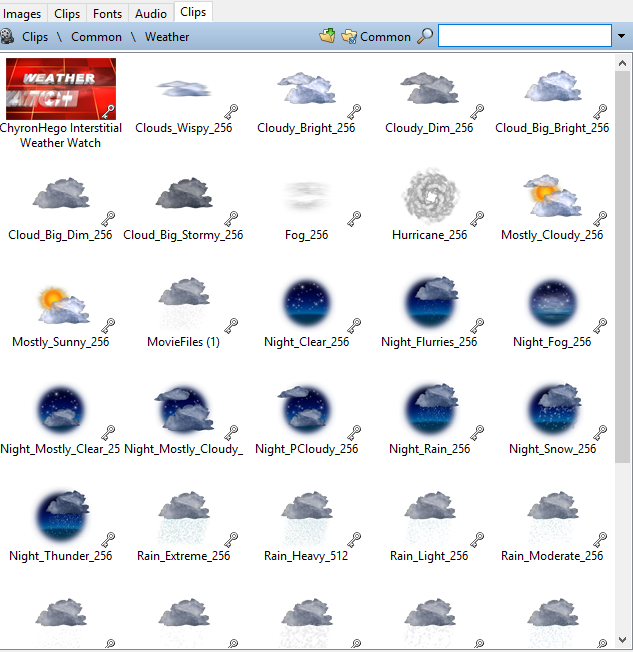633x652 pixels.
Task: Select the Night_Thunder_256 clip
Action: [x=60, y=516]
